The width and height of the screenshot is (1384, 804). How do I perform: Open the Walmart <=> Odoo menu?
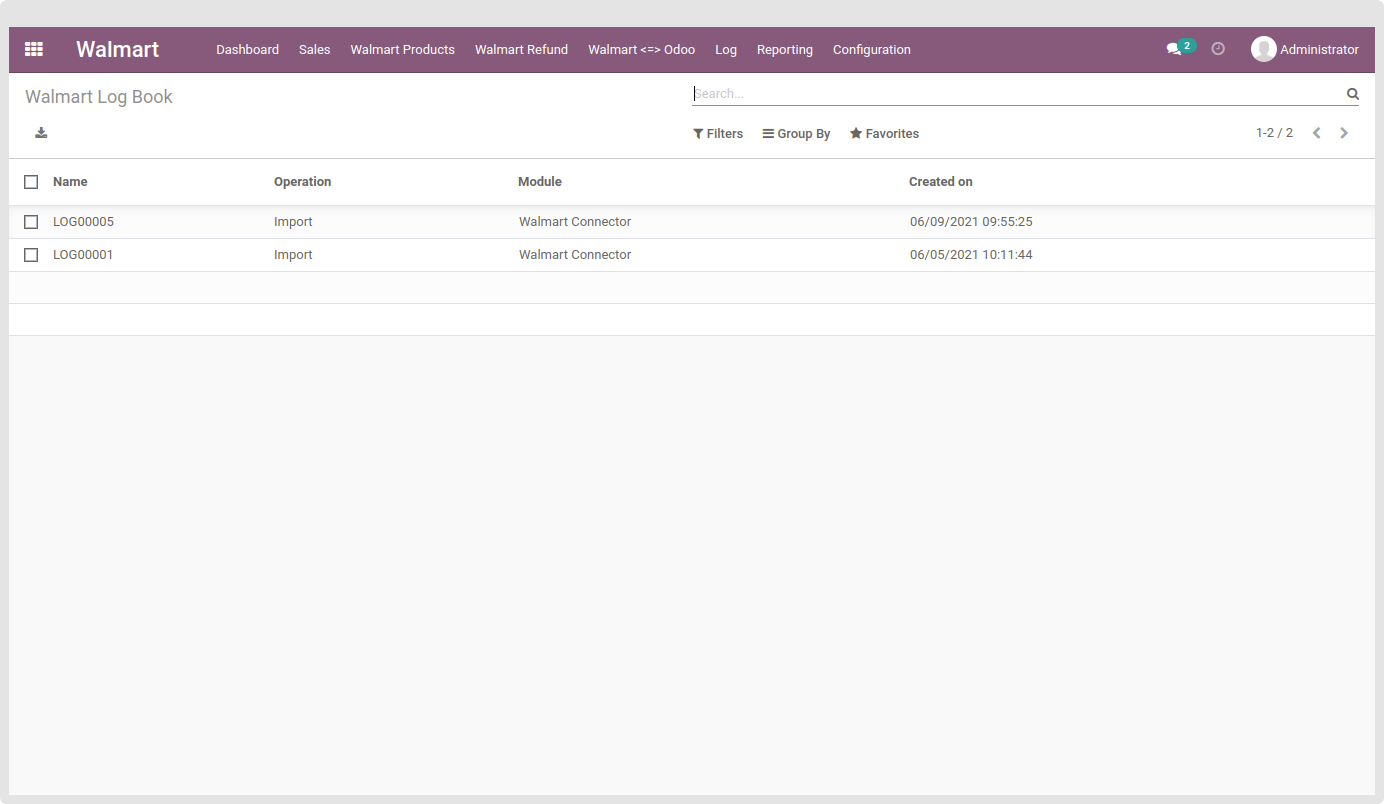pos(641,50)
